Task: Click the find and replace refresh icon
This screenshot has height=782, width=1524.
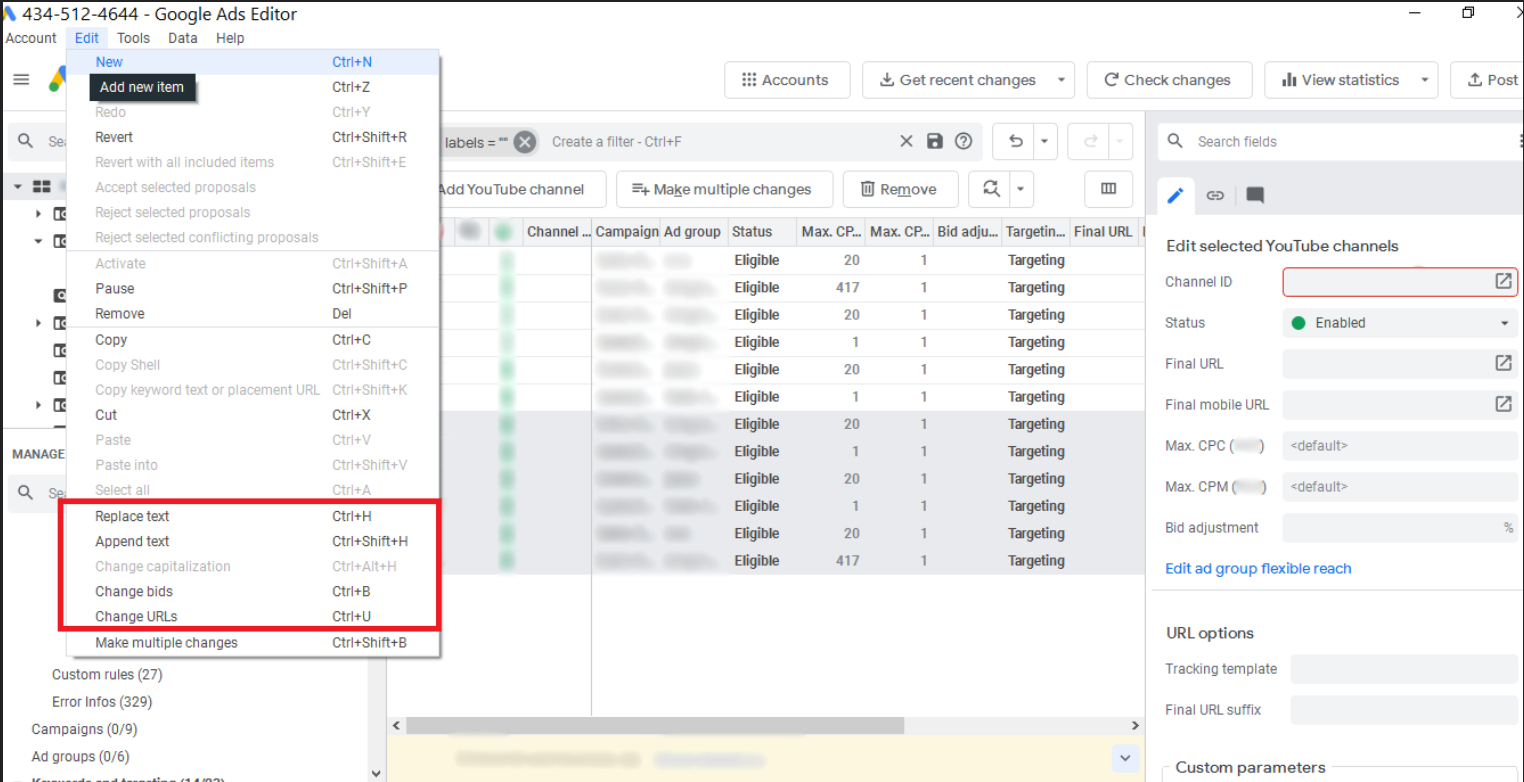Action: (x=991, y=189)
